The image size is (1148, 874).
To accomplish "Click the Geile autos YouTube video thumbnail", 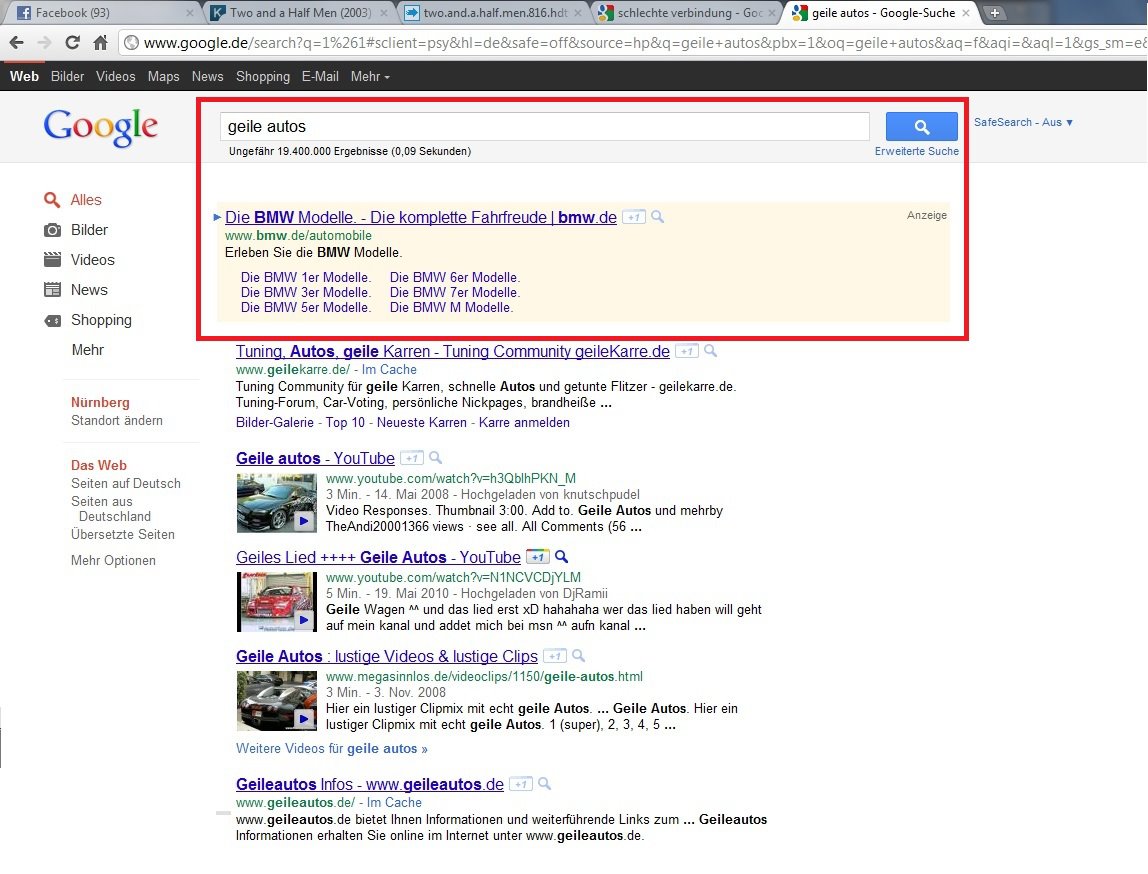I will (277, 502).
